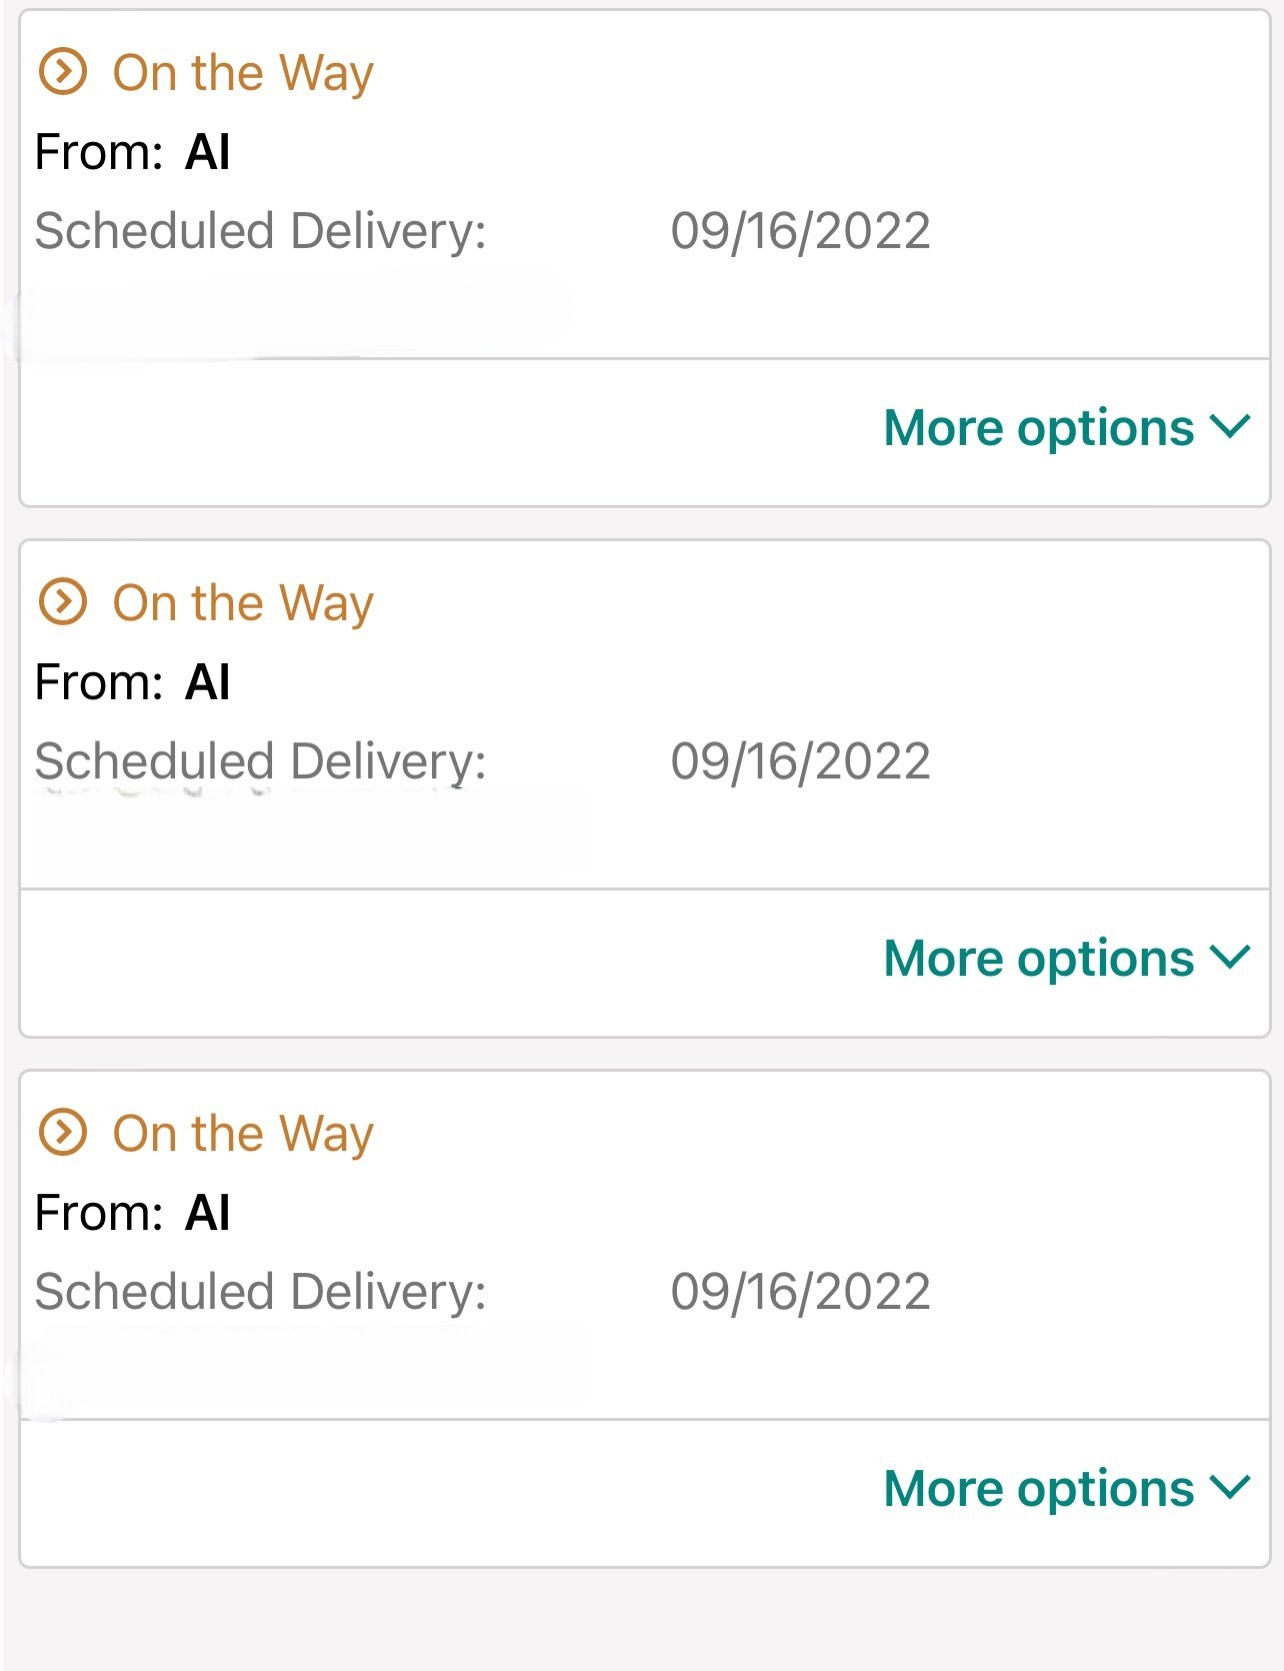Expand More options chevron on the first package
The image size is (1284, 1671).
[1230, 428]
